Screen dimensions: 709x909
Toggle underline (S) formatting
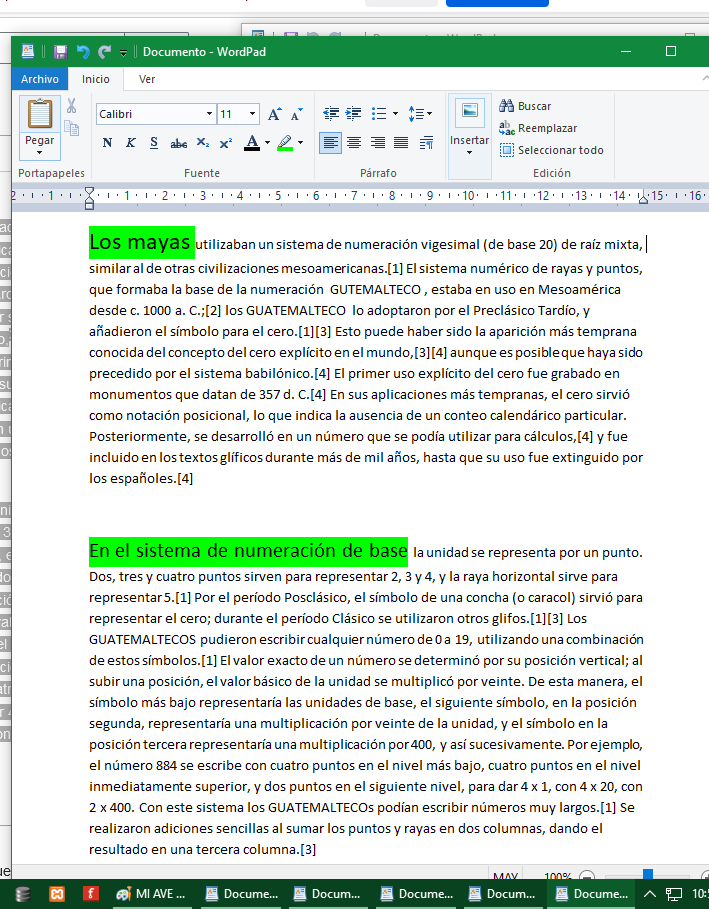pos(154,143)
